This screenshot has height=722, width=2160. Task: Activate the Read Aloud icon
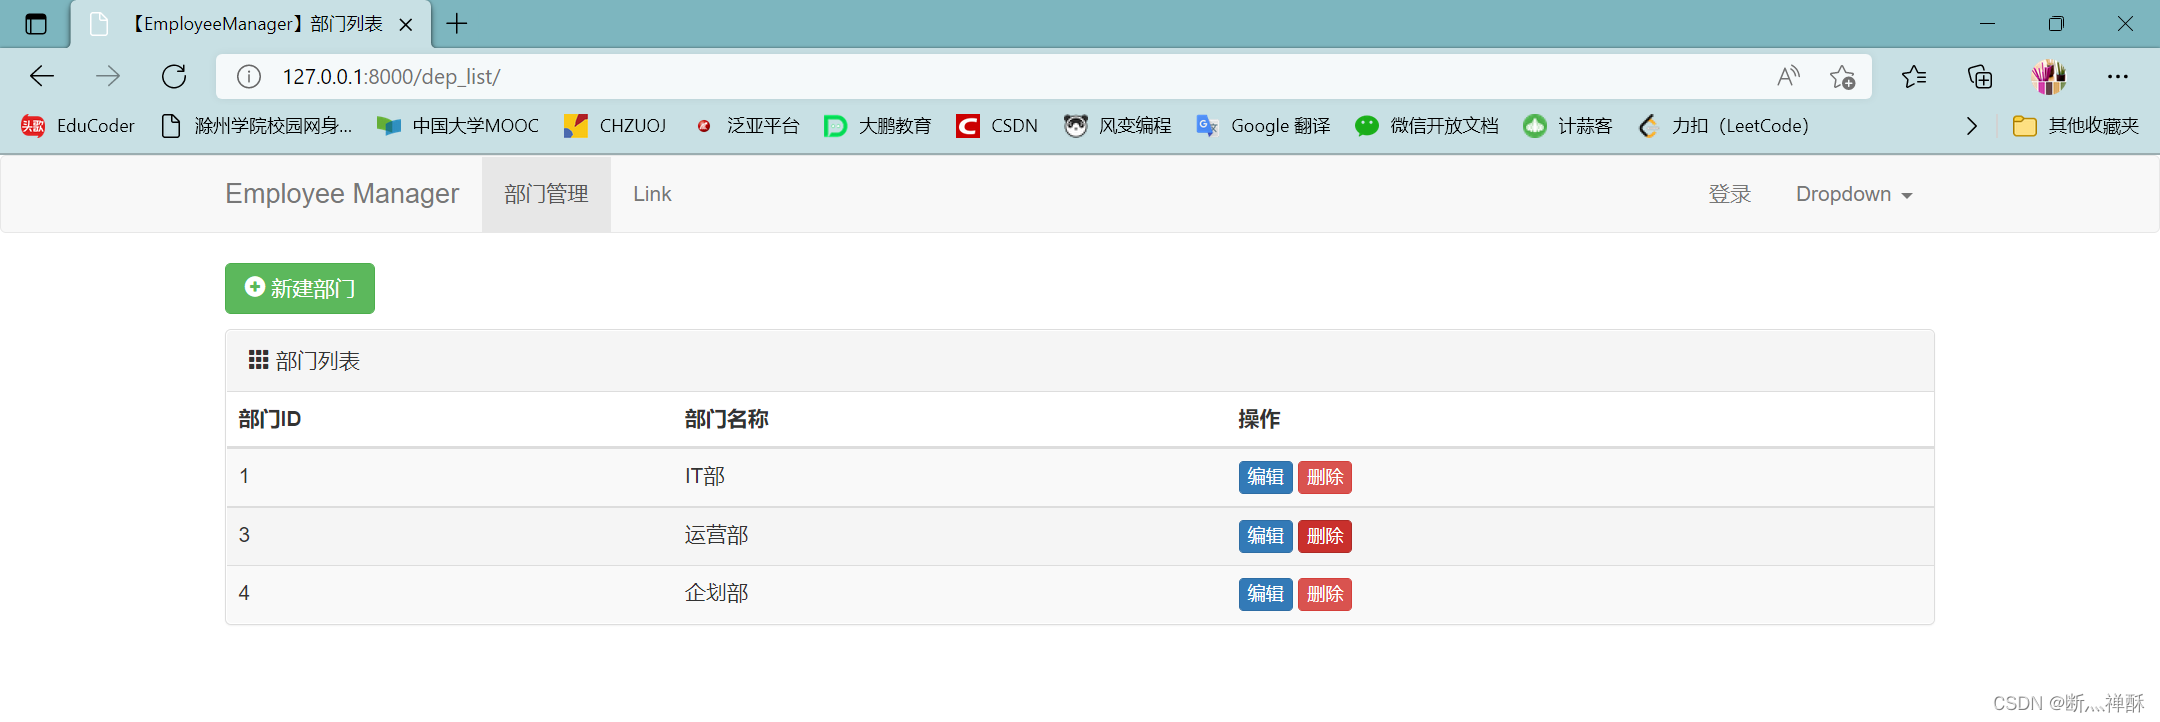point(1789,77)
